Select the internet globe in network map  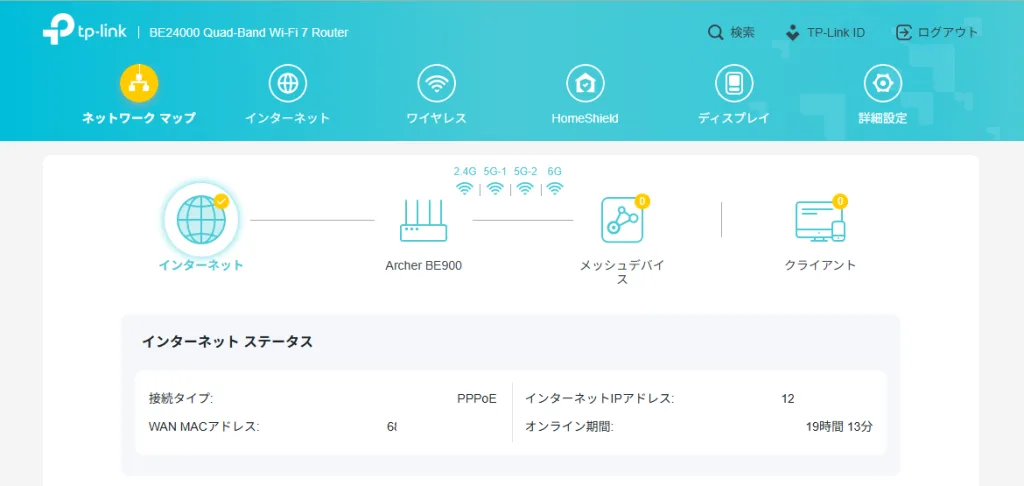click(x=202, y=220)
